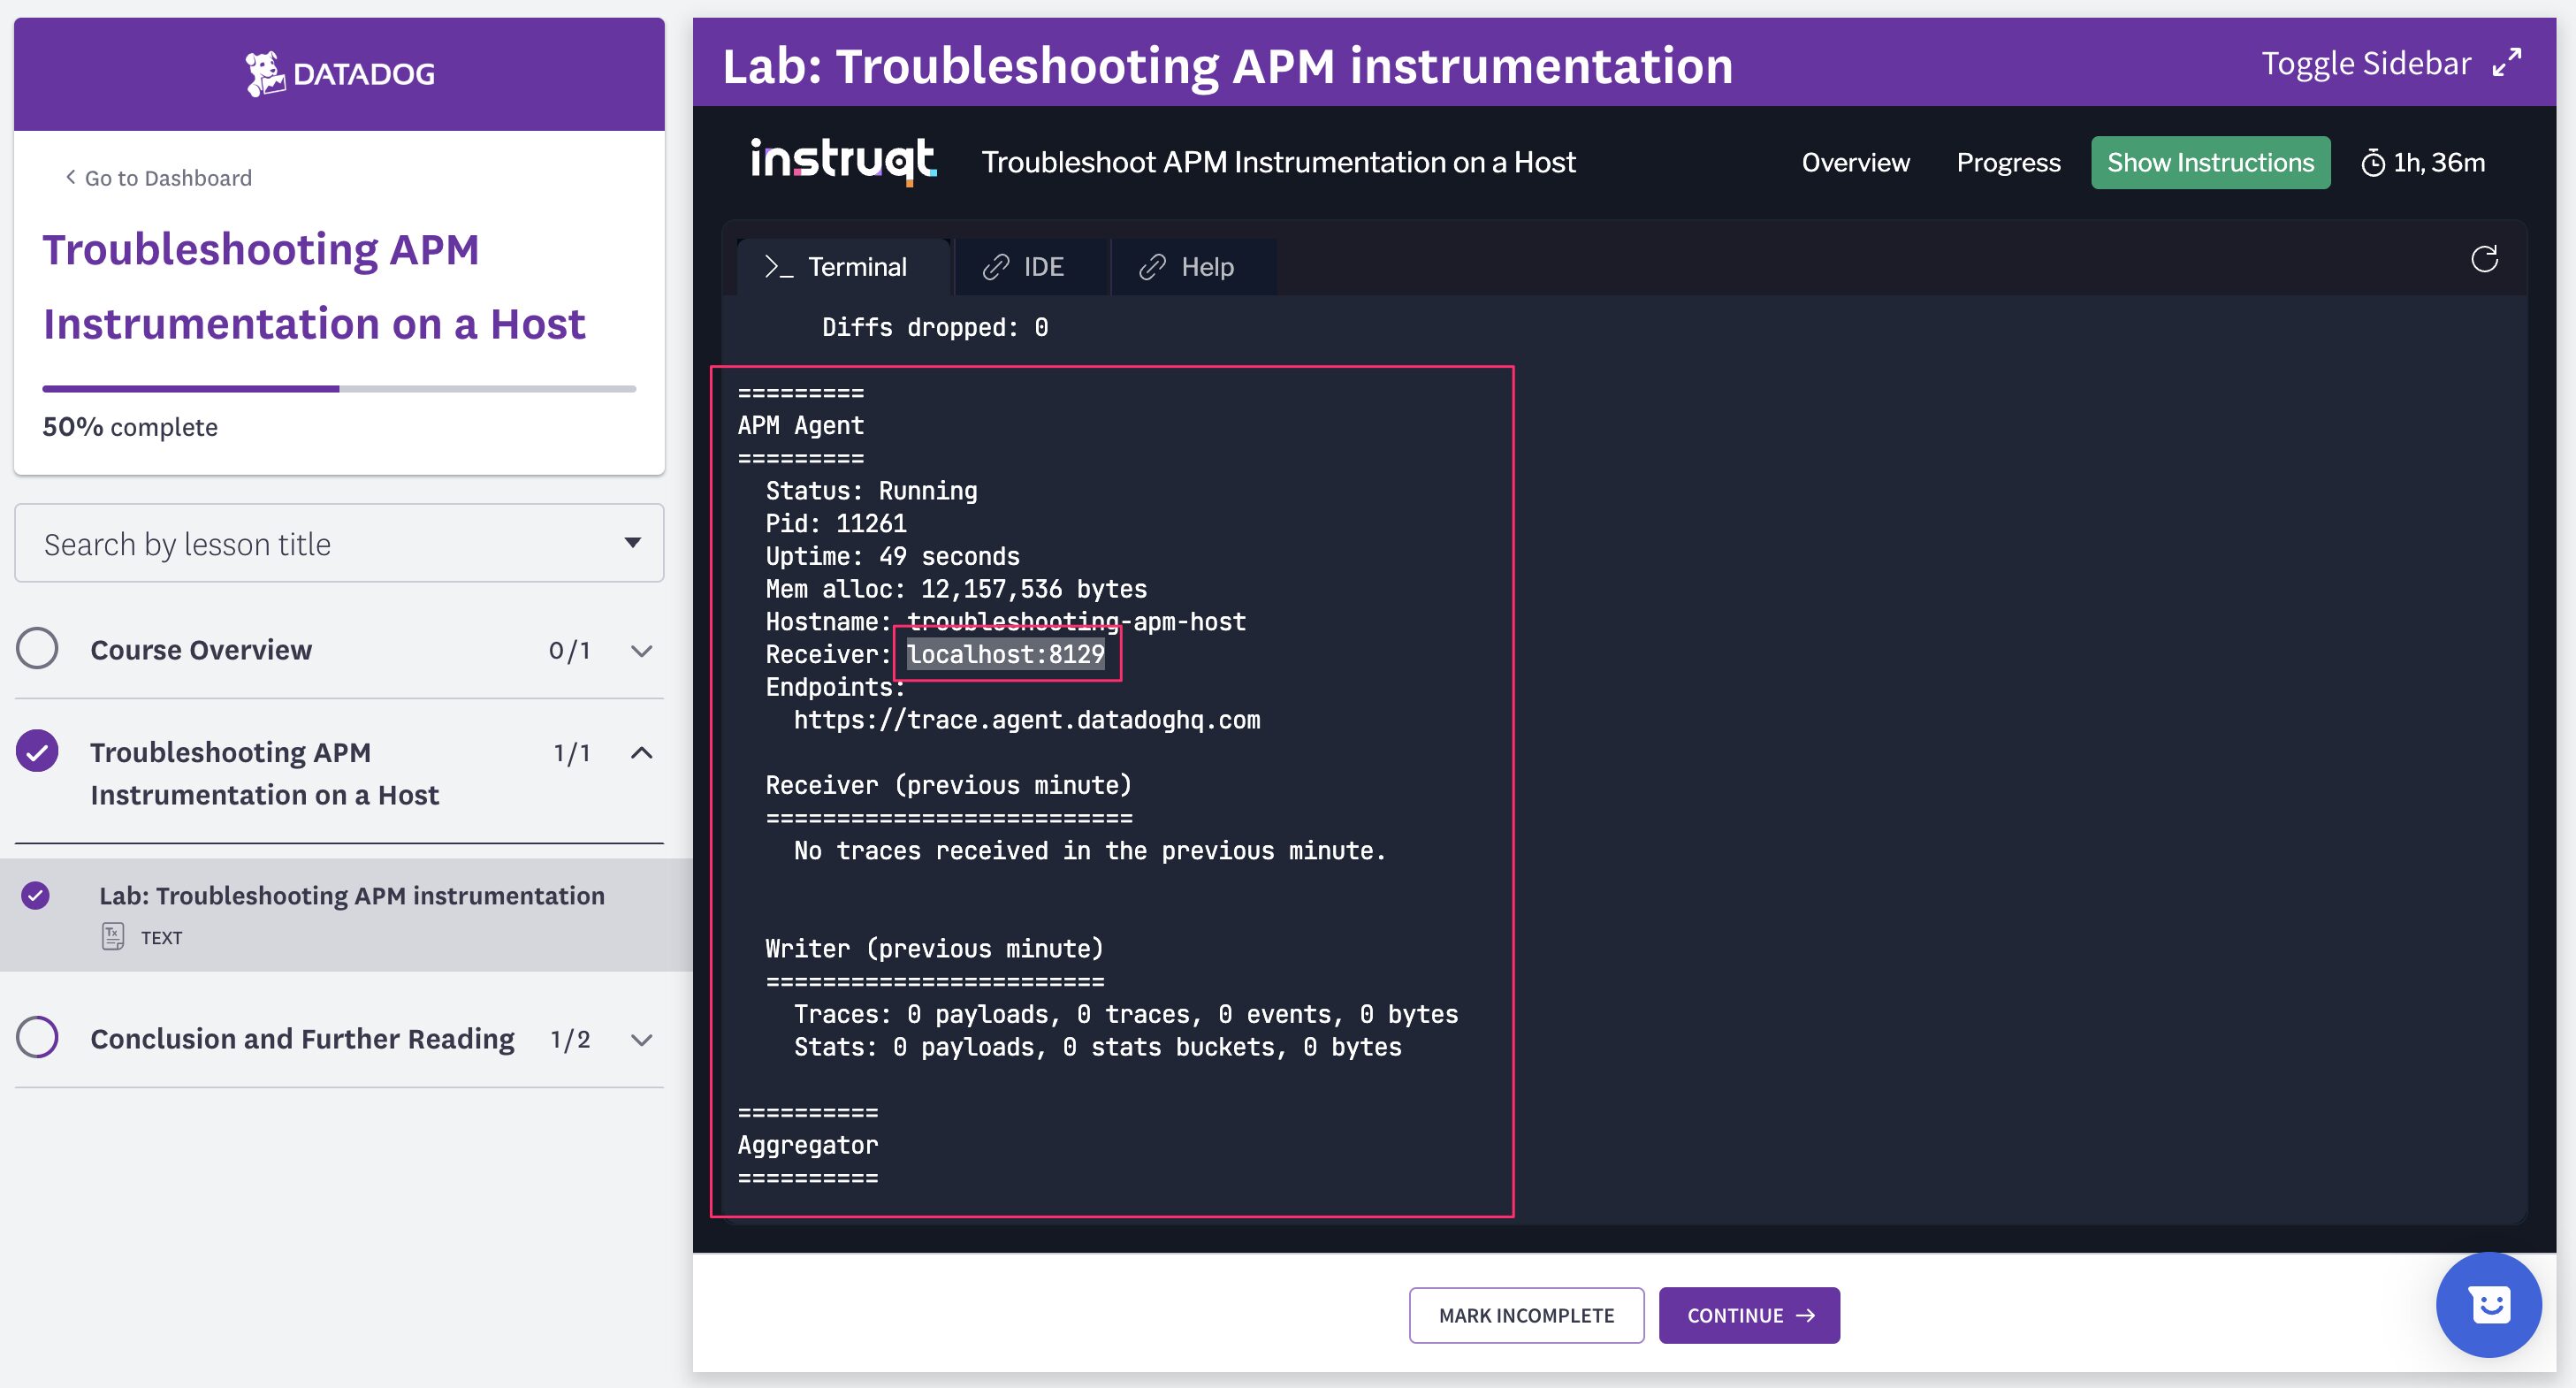Open the Search by lesson title dropdown
The width and height of the screenshot is (2576, 1388).
[339, 543]
